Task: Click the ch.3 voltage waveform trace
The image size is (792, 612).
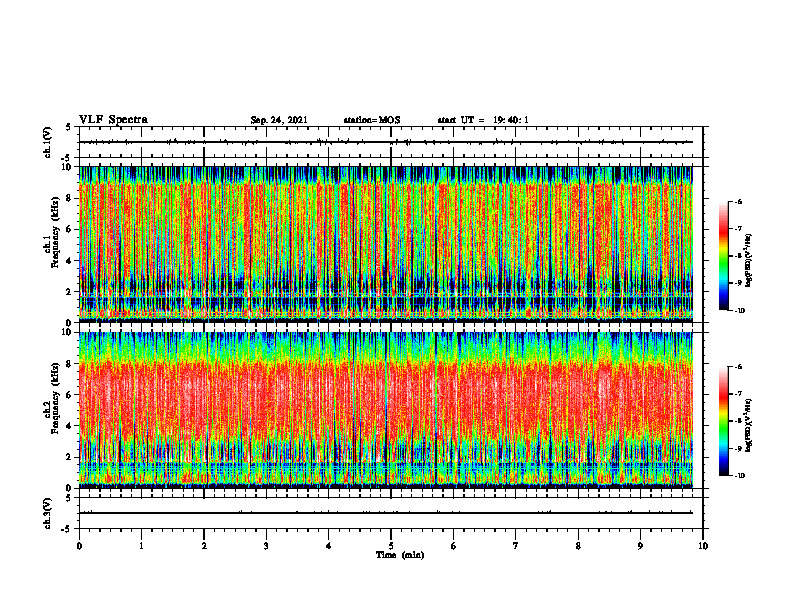Action: [386, 513]
